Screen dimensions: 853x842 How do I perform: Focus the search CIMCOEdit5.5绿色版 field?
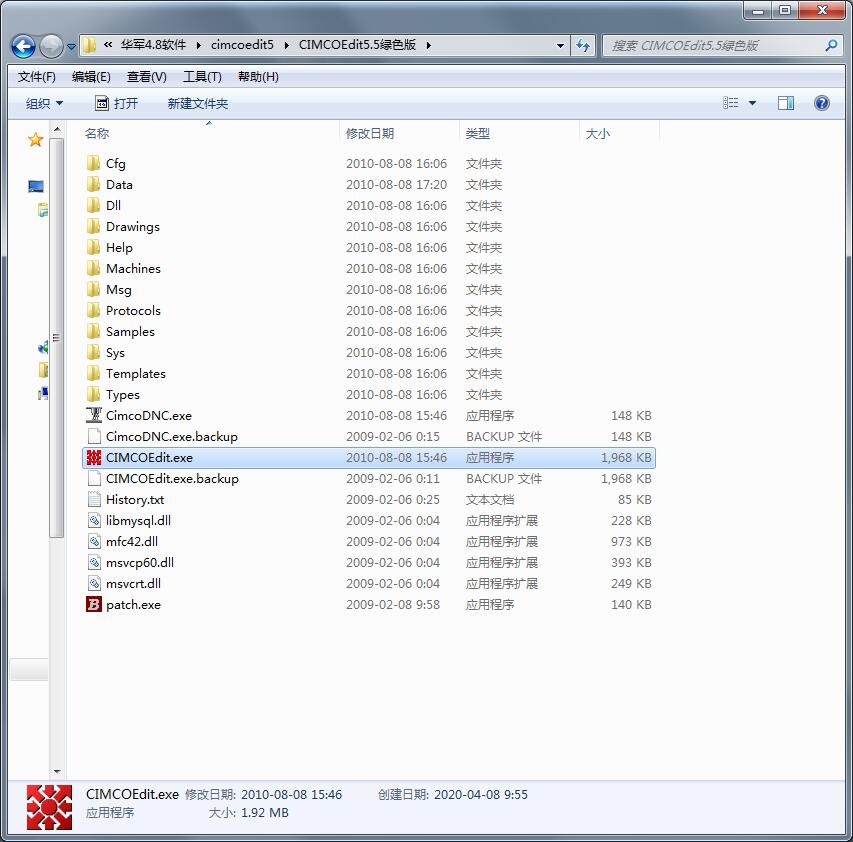pos(723,46)
